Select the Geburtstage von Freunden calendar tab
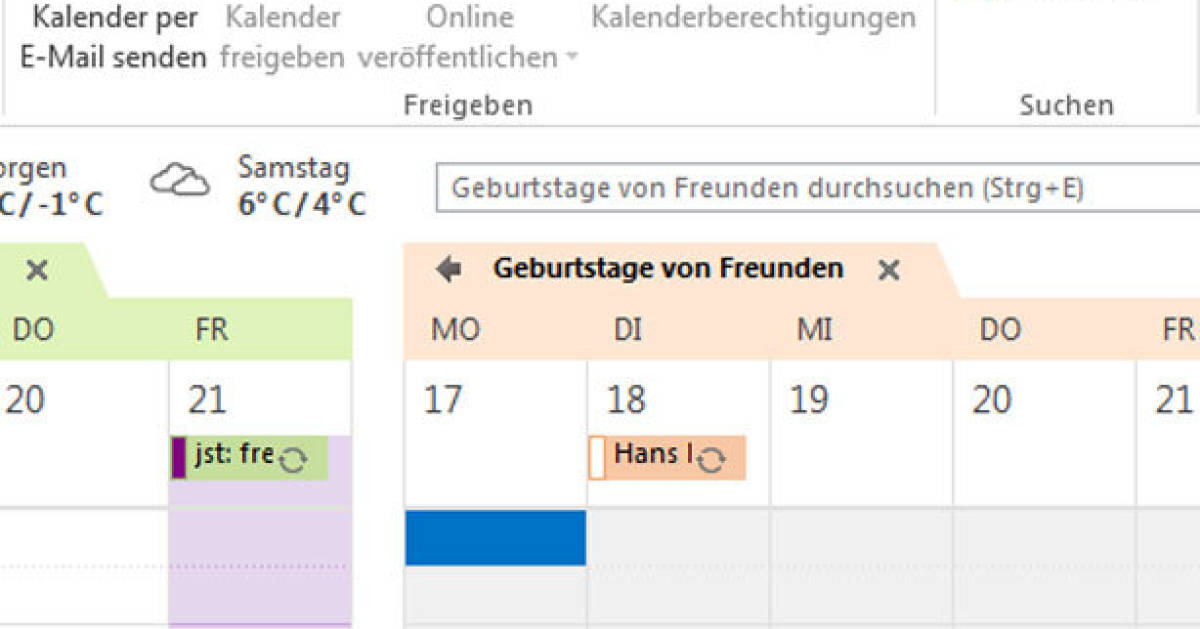This screenshot has height=629, width=1200. 668,268
